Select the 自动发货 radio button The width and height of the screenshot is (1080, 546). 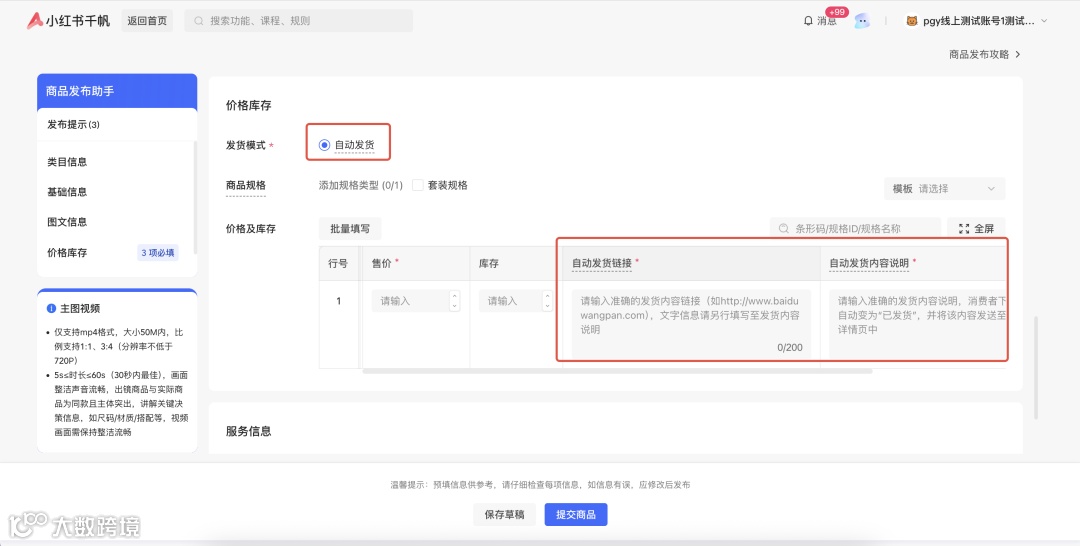324,145
